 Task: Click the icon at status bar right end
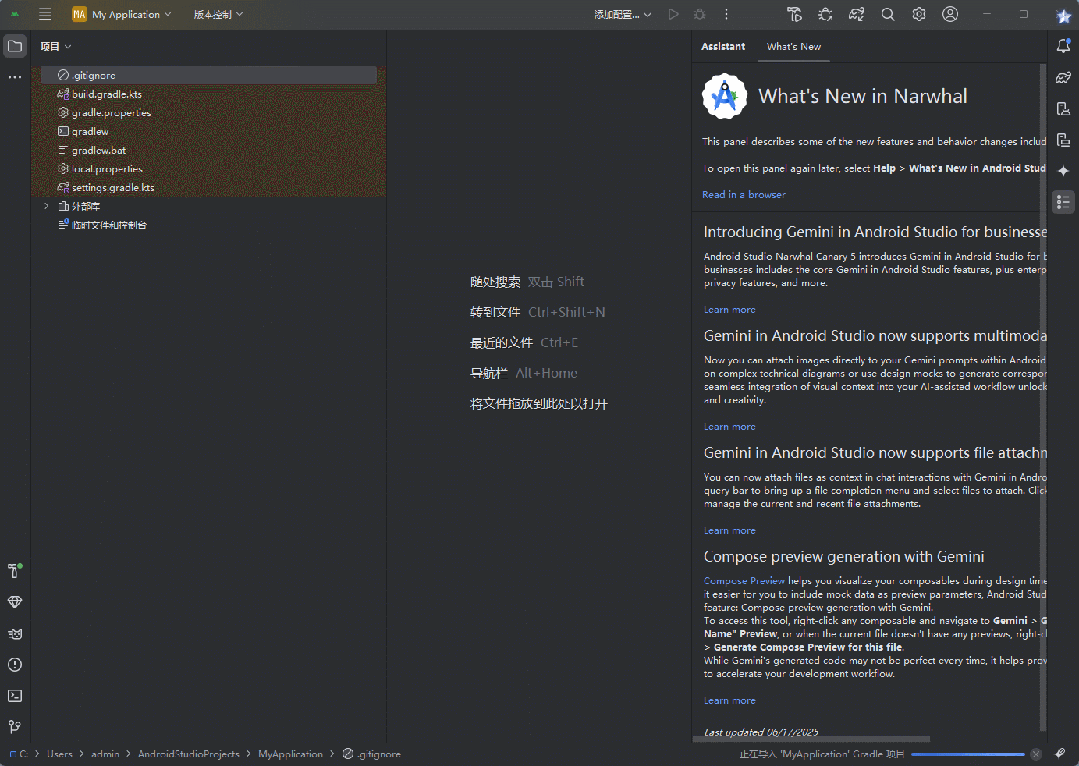point(1060,754)
